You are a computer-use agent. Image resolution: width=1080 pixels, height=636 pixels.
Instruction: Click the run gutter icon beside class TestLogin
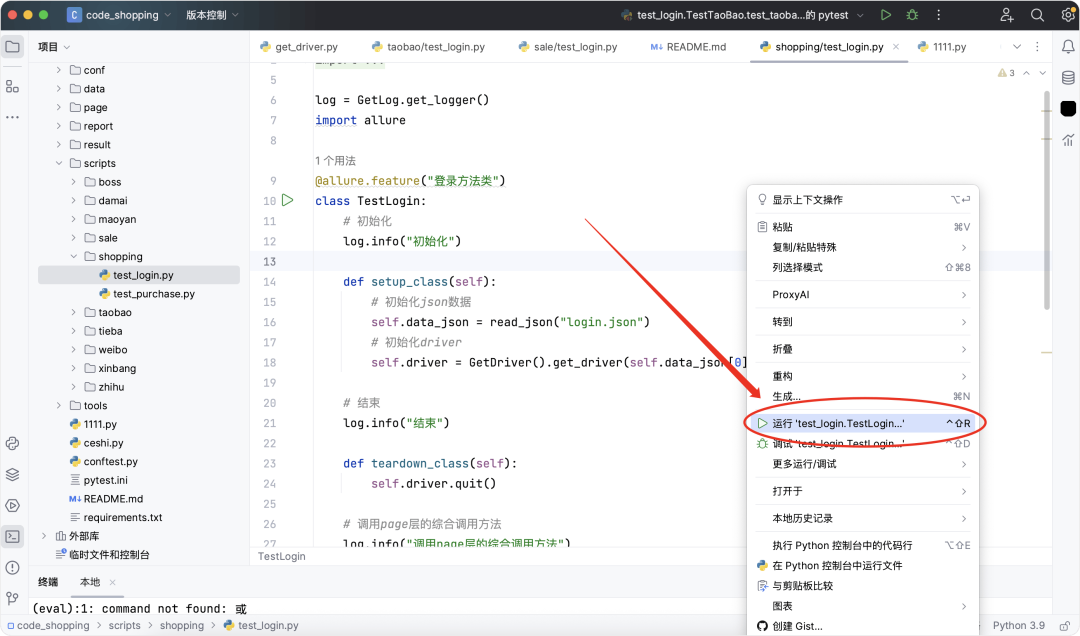[x=288, y=201]
